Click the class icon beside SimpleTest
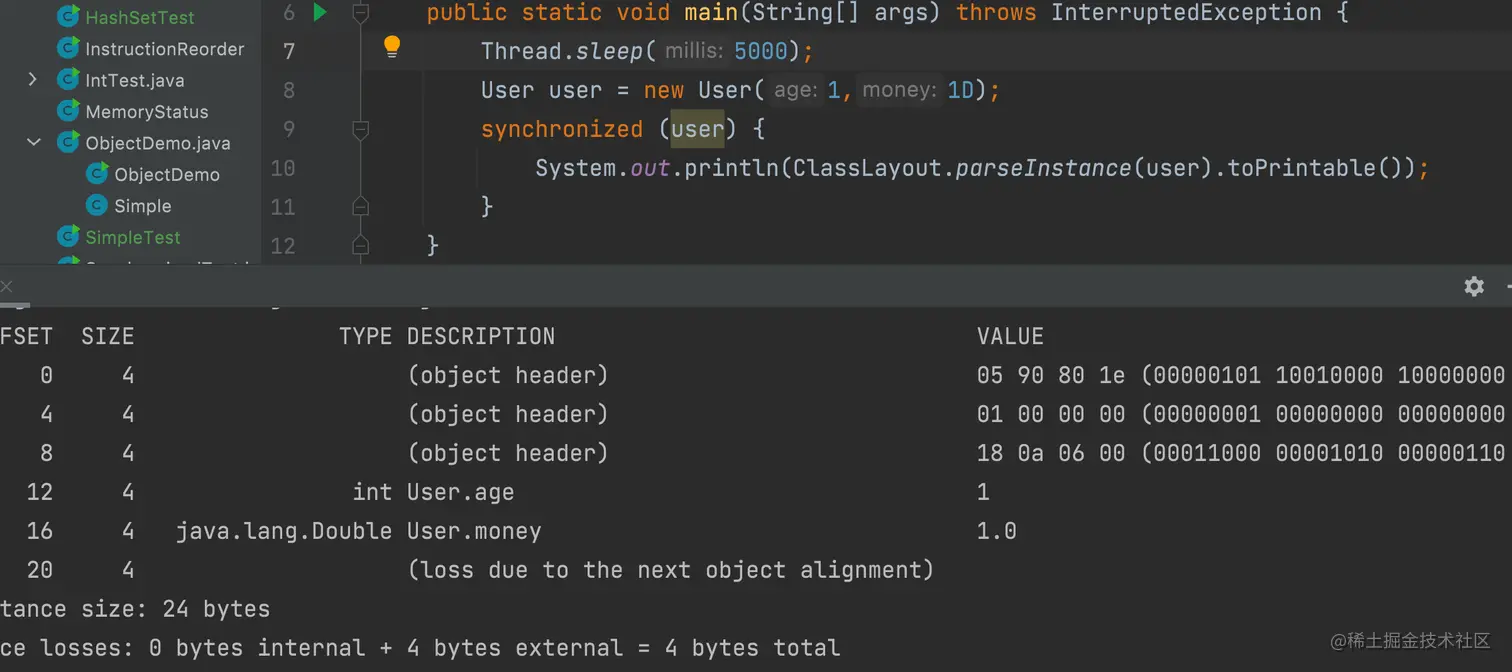This screenshot has height=672, width=1512. click(68, 236)
